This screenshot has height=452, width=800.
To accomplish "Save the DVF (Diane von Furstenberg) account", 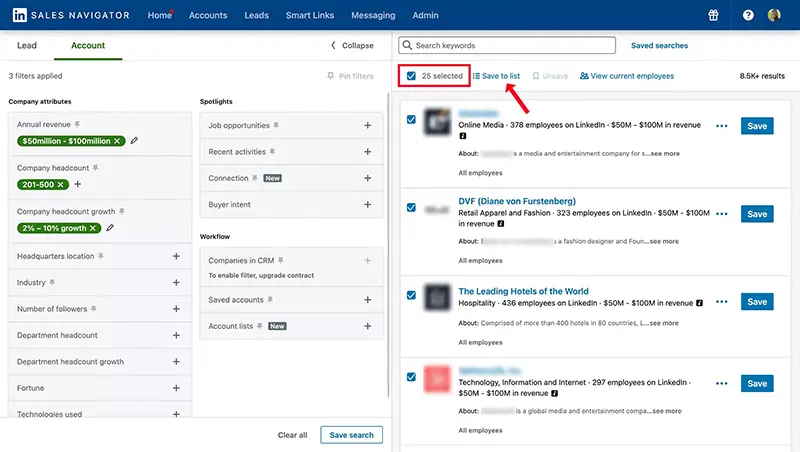I will pos(757,214).
